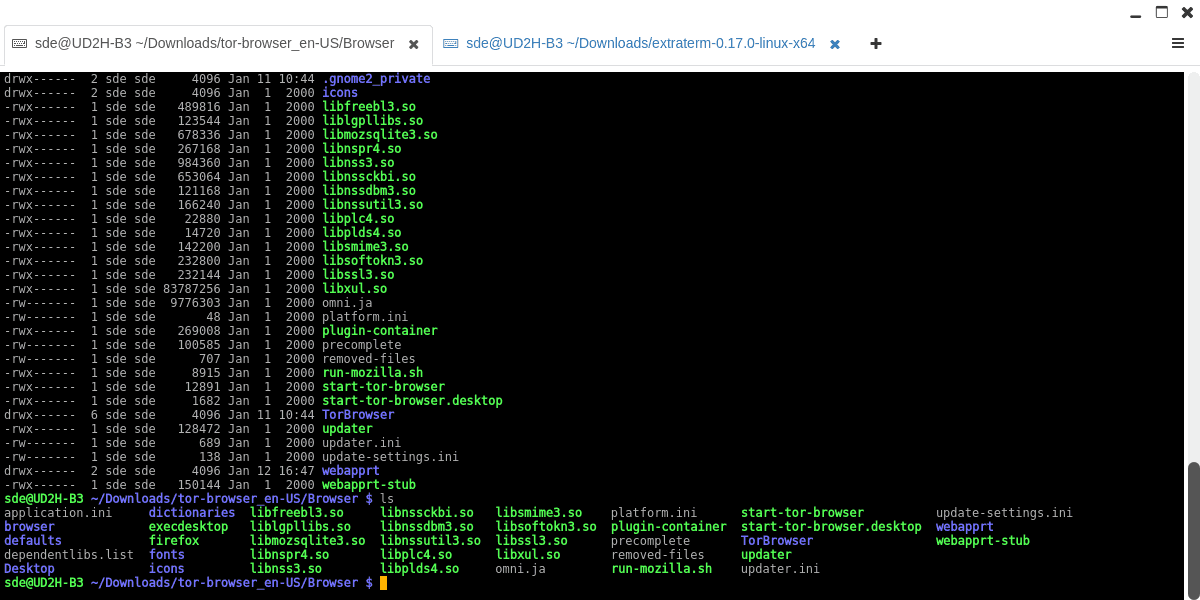
Task: Click liblgpllibs.so in long listing
Action: pos(372,121)
